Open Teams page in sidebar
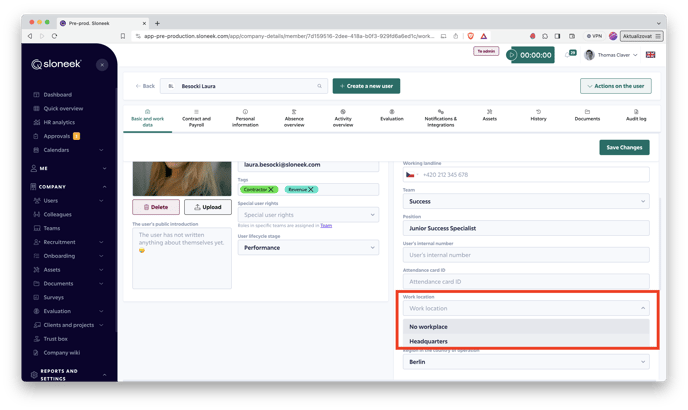The height and width of the screenshot is (410, 688). tap(51, 228)
